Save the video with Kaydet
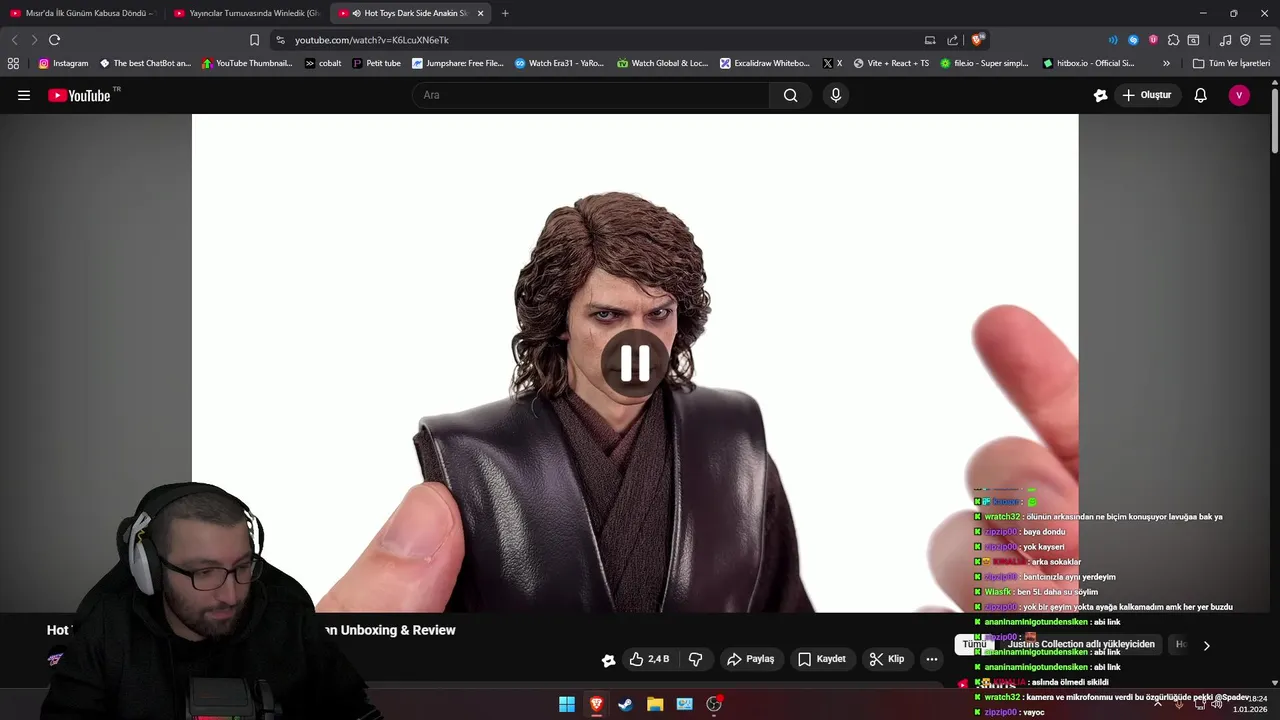Image resolution: width=1280 pixels, height=720 pixels. [822, 659]
